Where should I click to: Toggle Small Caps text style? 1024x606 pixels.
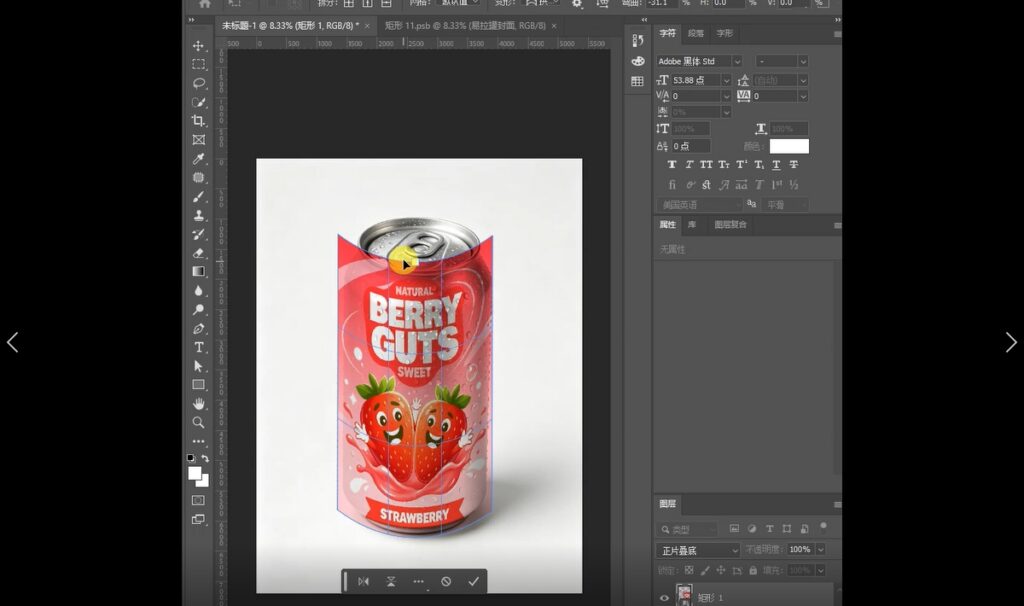[x=724, y=165]
